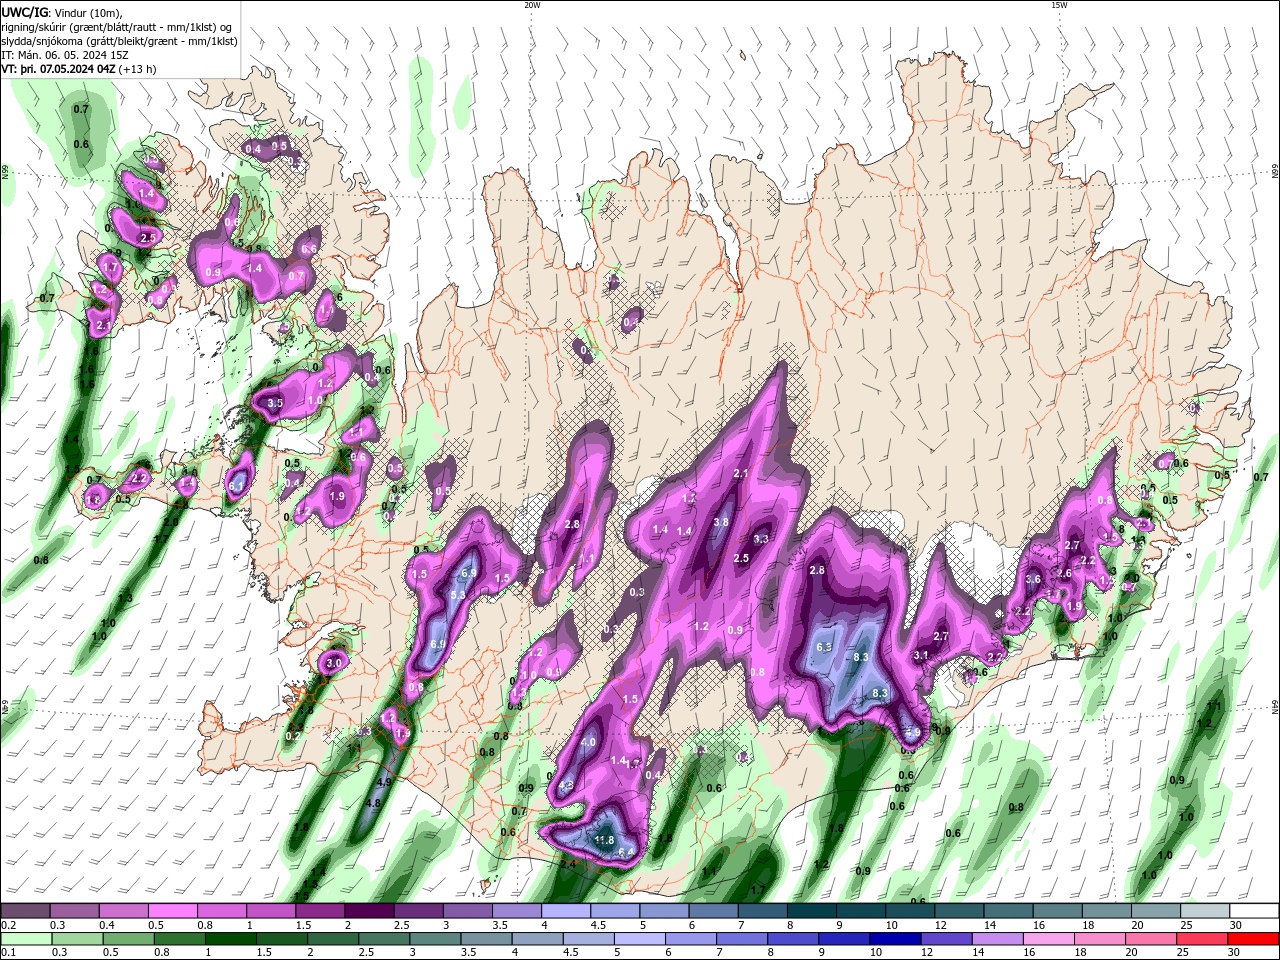
Task: Select the dark blue 10 swatch in rain legend
Action: coord(893,938)
